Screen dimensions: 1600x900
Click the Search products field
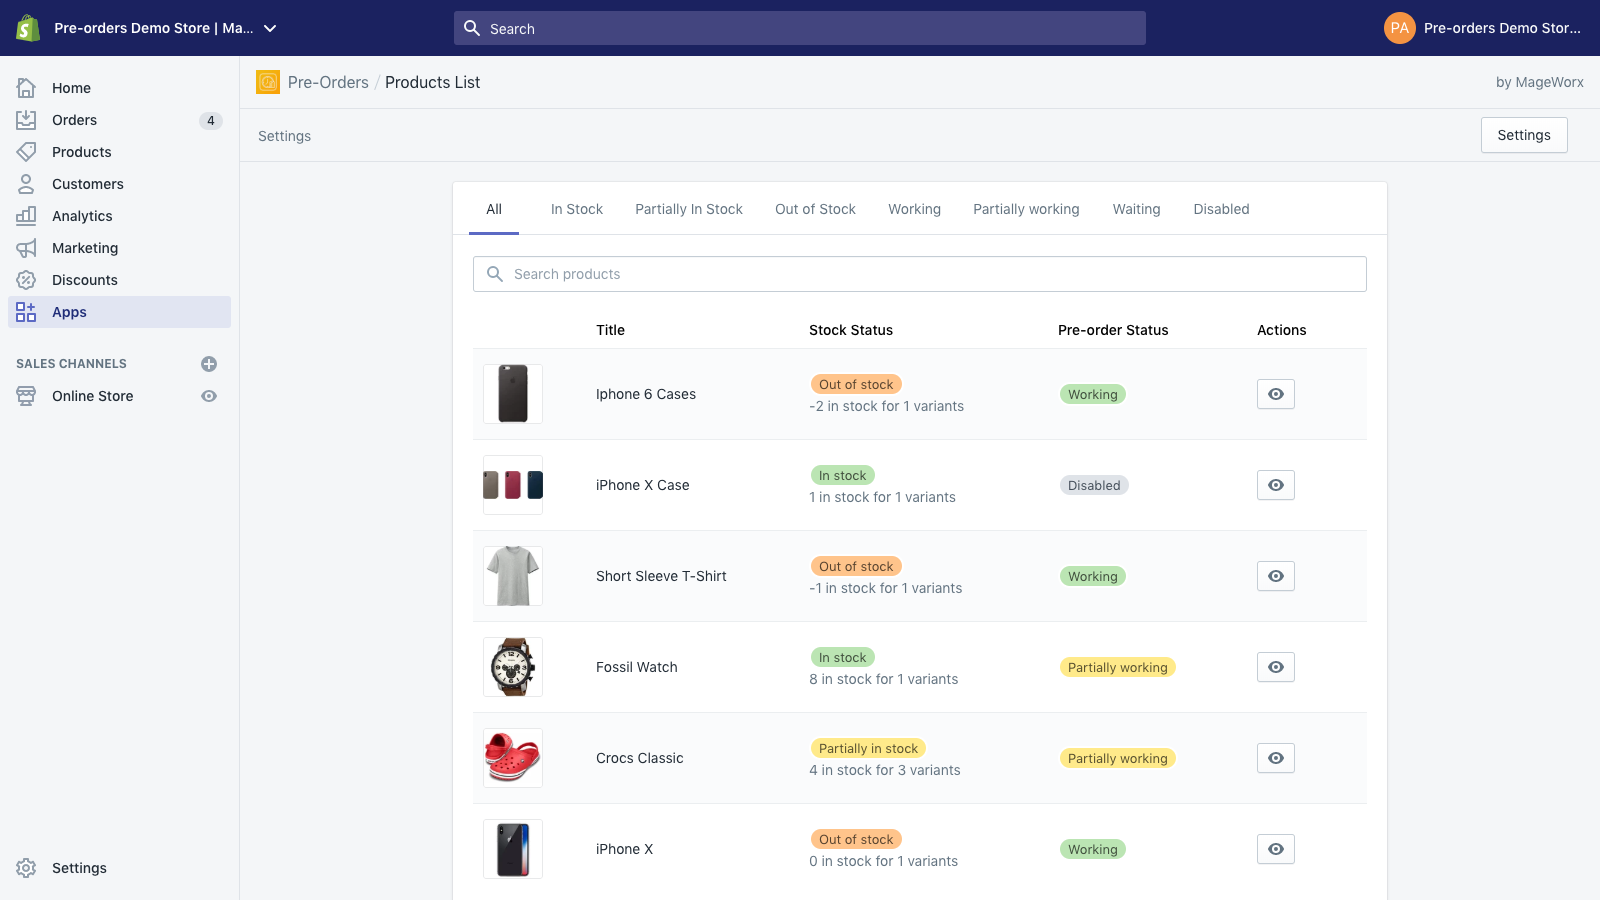point(920,274)
